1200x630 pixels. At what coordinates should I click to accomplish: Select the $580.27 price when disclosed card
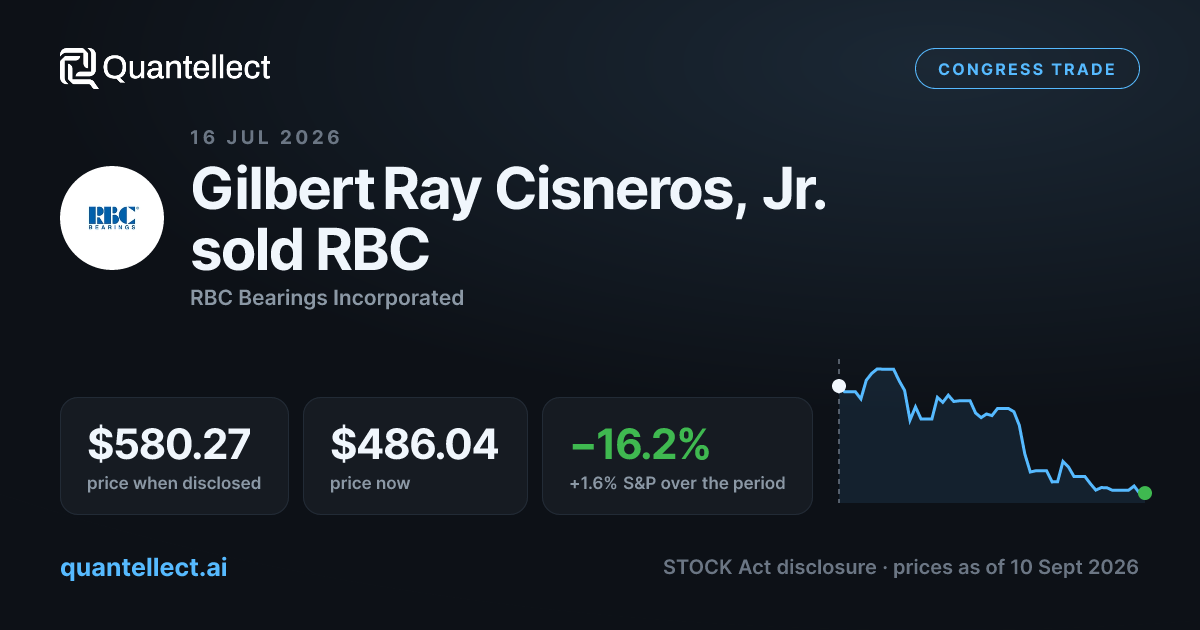pos(174,456)
